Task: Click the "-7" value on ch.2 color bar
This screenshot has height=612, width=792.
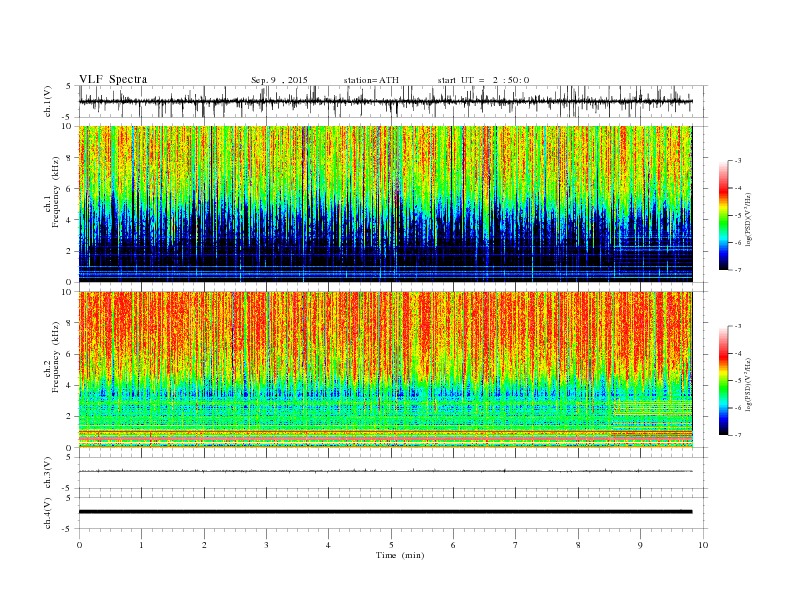Action: 737,435
